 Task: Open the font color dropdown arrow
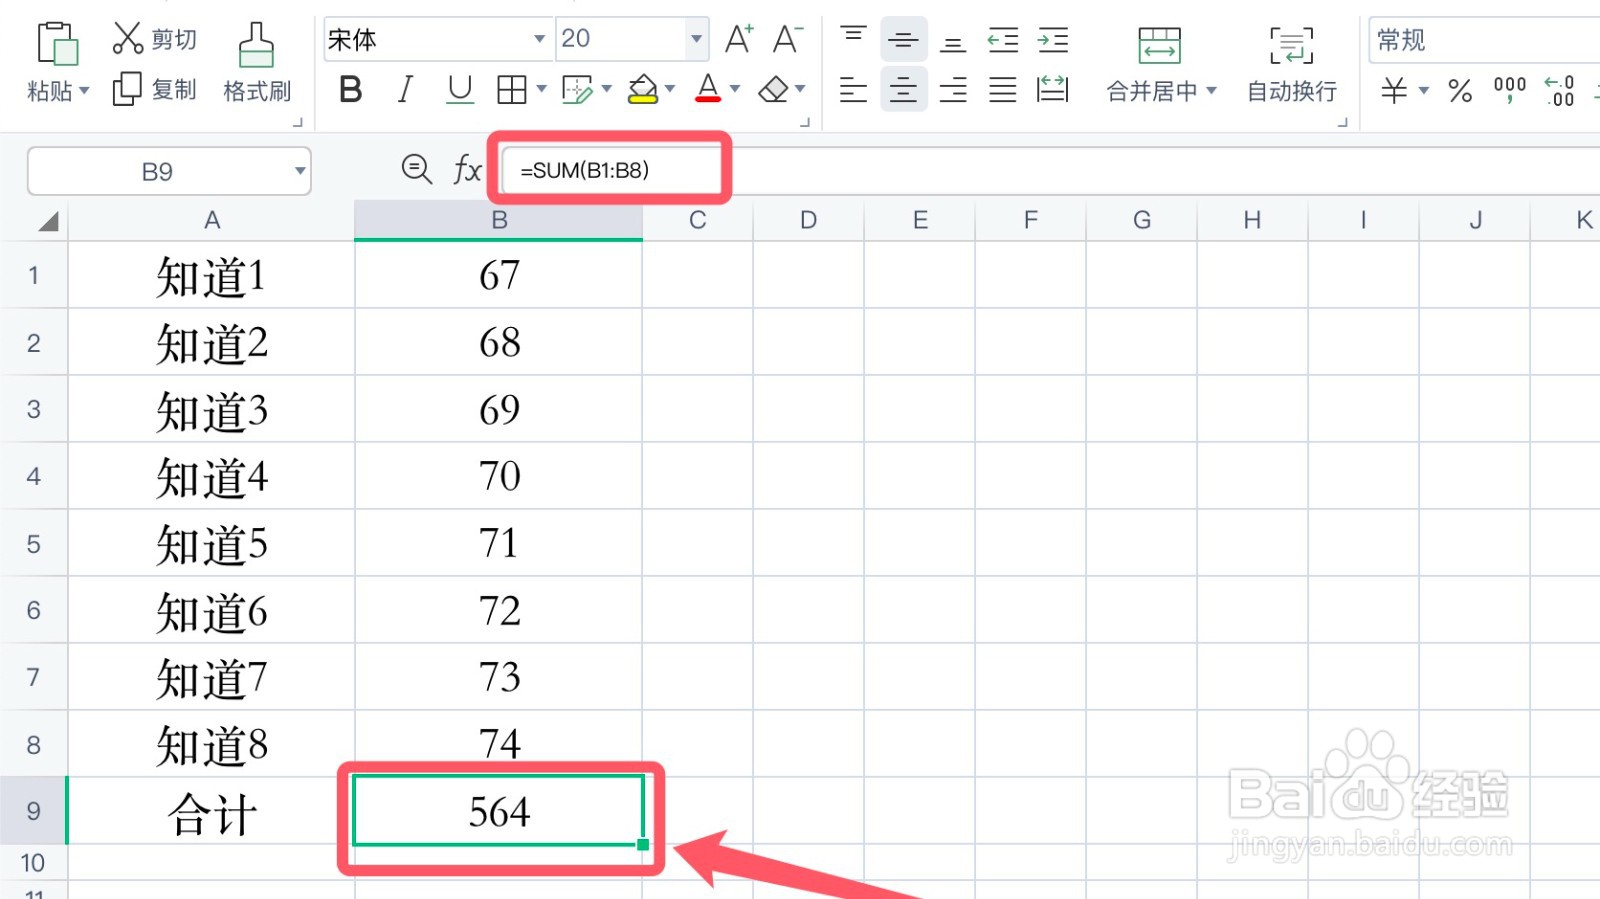coord(735,89)
